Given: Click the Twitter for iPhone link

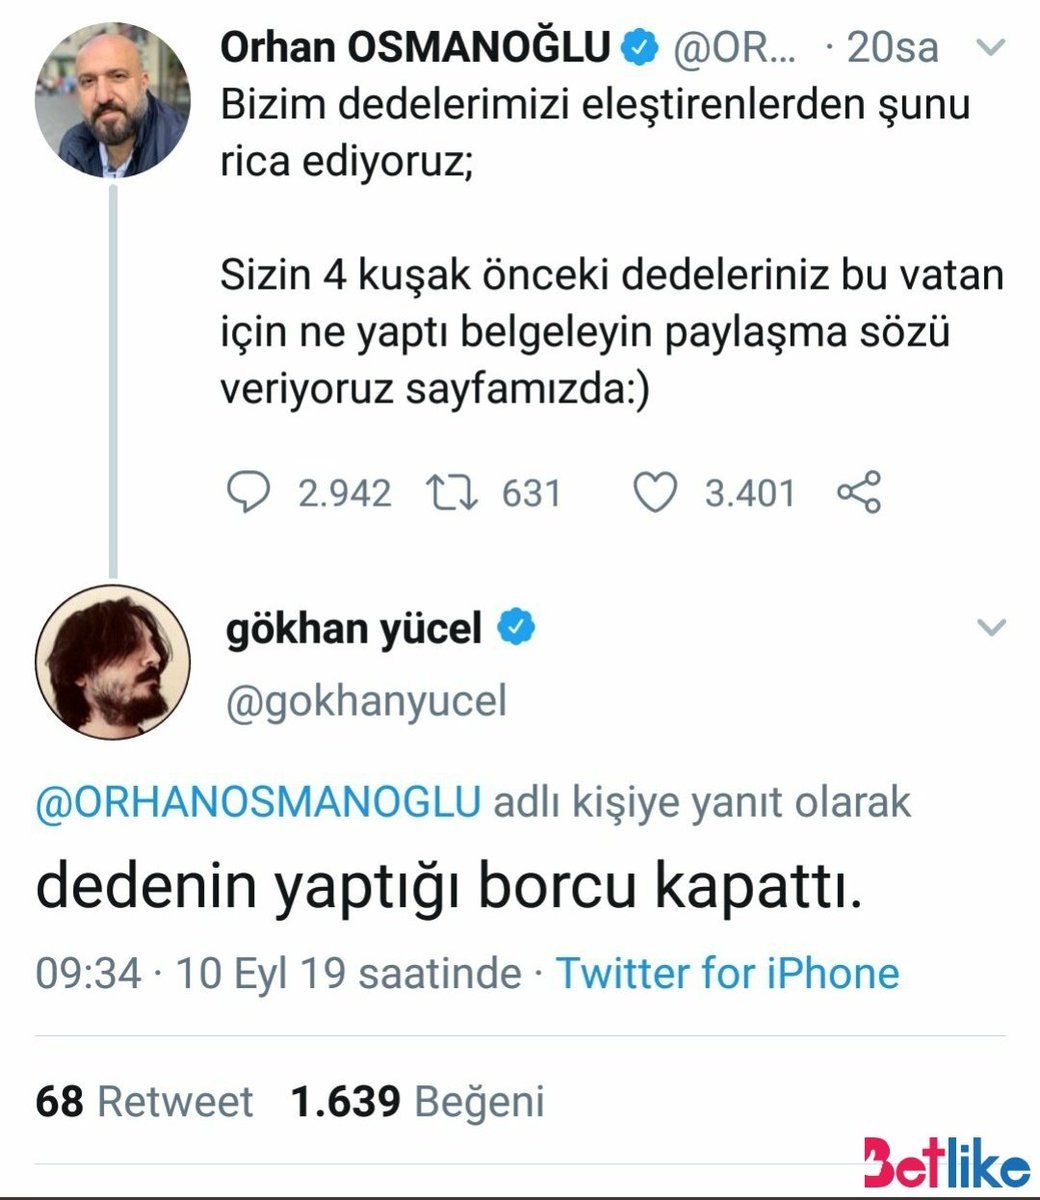Looking at the screenshot, I should click(x=727, y=973).
